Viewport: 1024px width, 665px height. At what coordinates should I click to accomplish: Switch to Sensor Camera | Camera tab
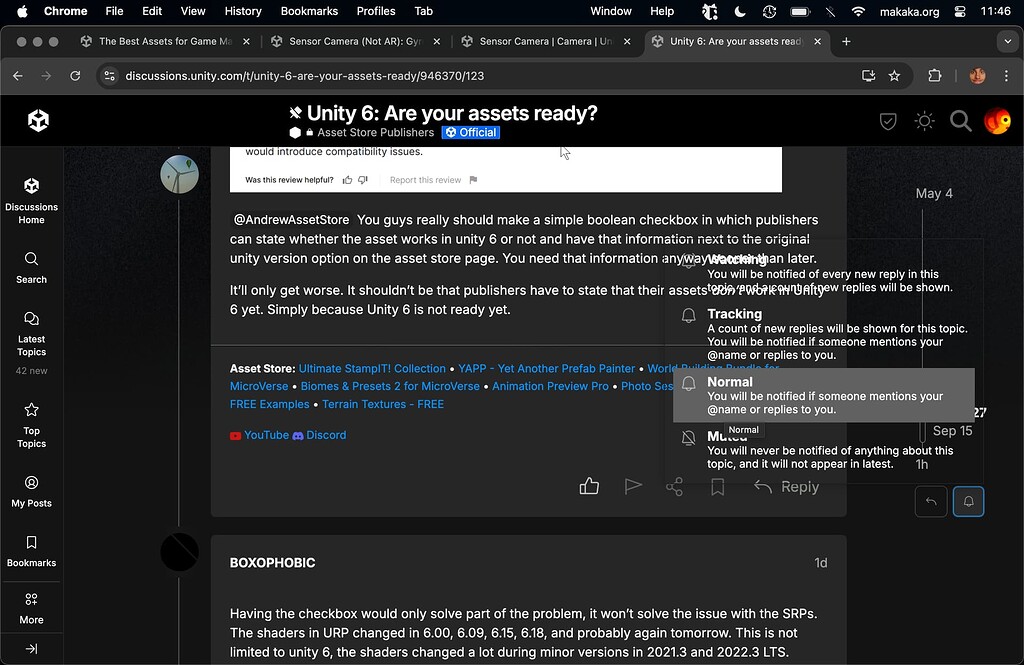pos(546,41)
